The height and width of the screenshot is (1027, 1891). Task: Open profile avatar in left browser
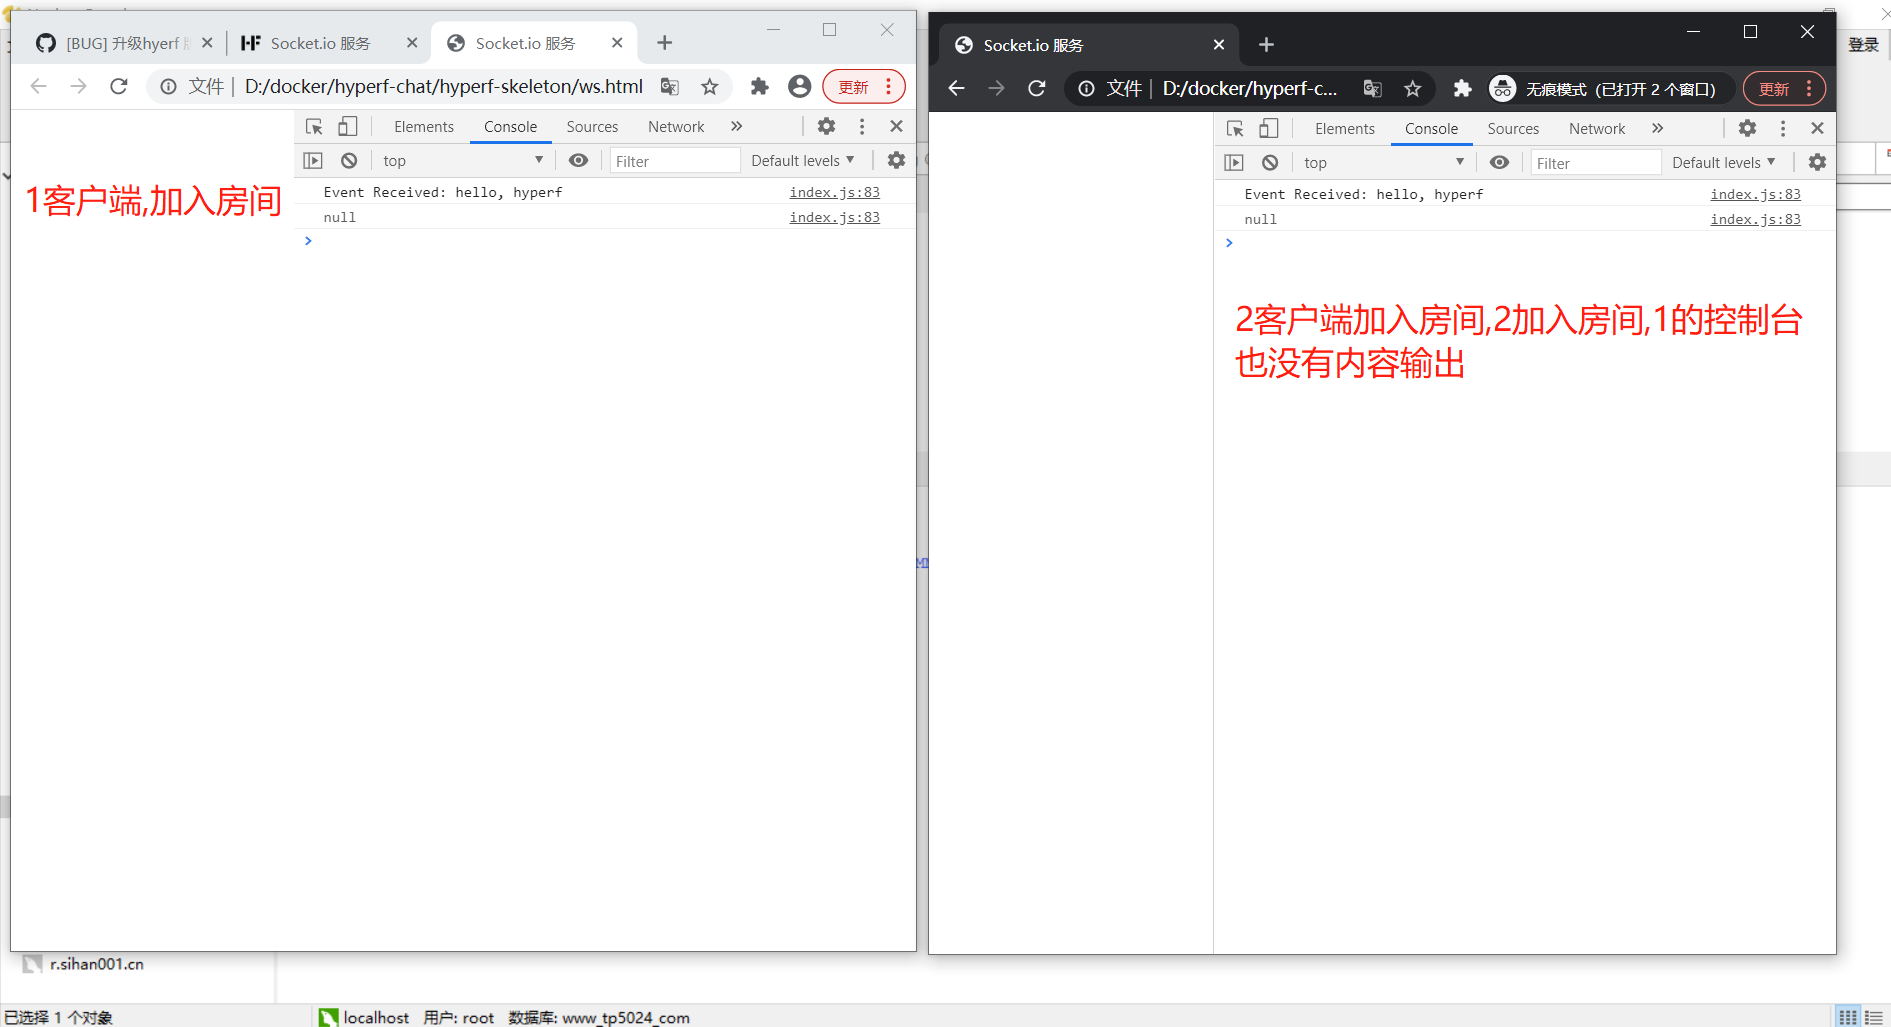(799, 87)
